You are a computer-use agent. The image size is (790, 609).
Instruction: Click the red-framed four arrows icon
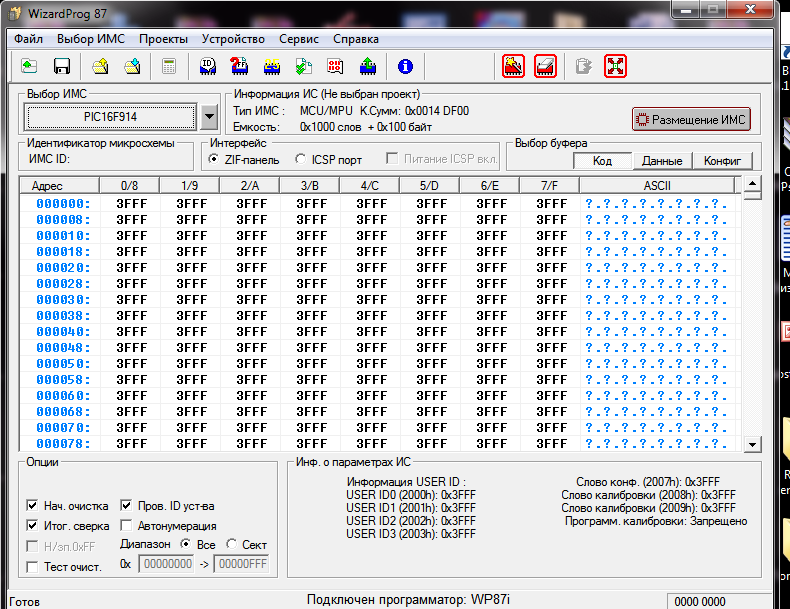pos(615,66)
